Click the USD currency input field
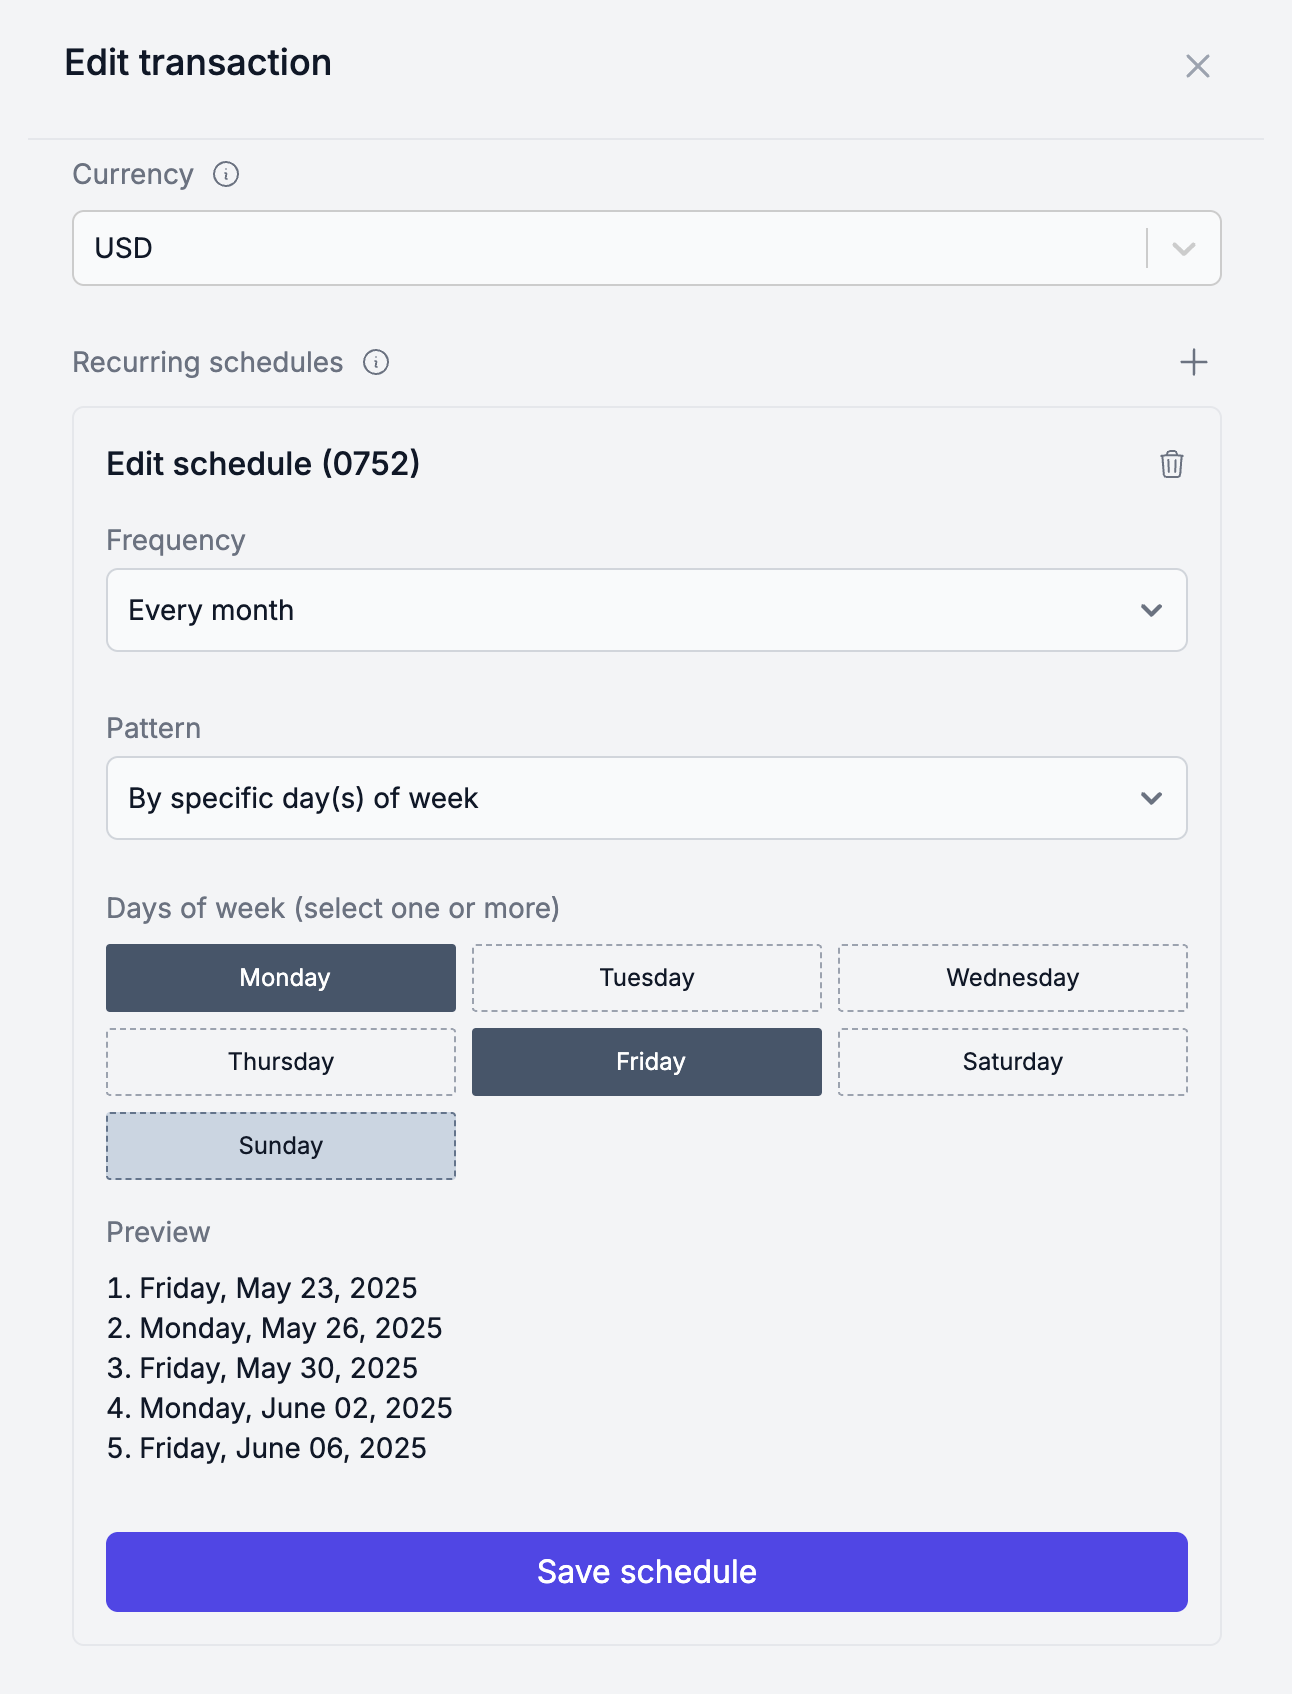This screenshot has height=1694, width=1292. point(610,248)
